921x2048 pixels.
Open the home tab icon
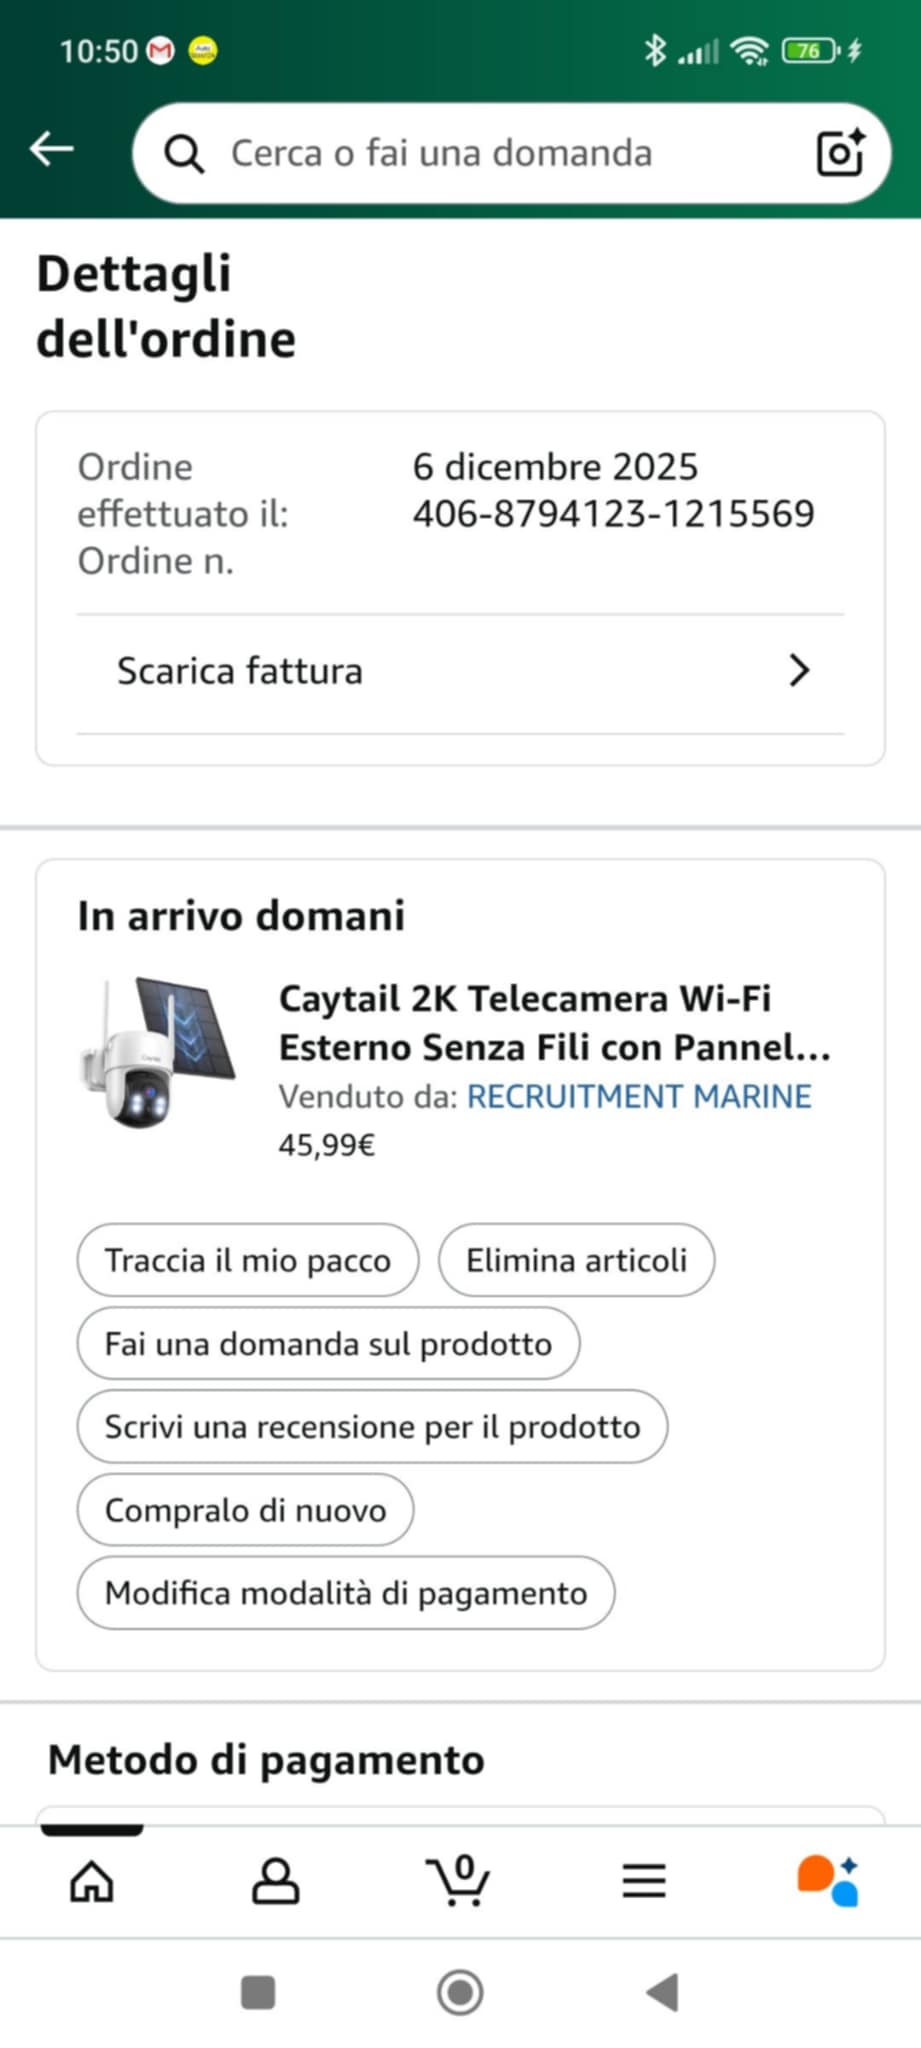(x=92, y=1881)
